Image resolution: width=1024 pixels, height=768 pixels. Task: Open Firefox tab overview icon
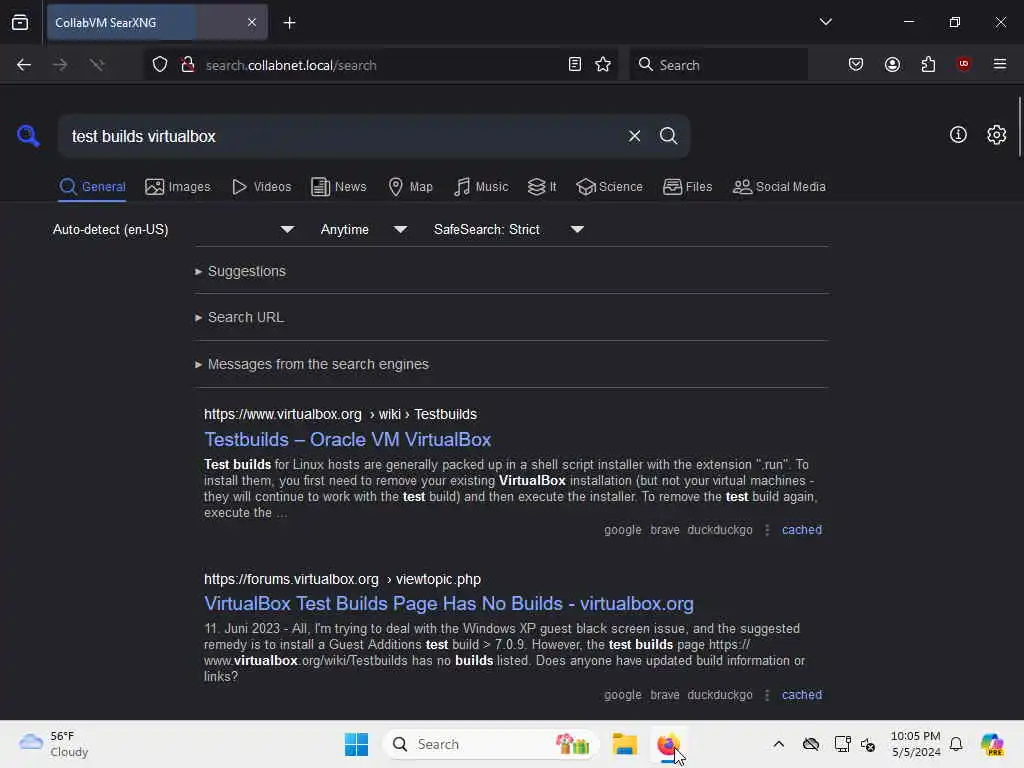pos(20,23)
